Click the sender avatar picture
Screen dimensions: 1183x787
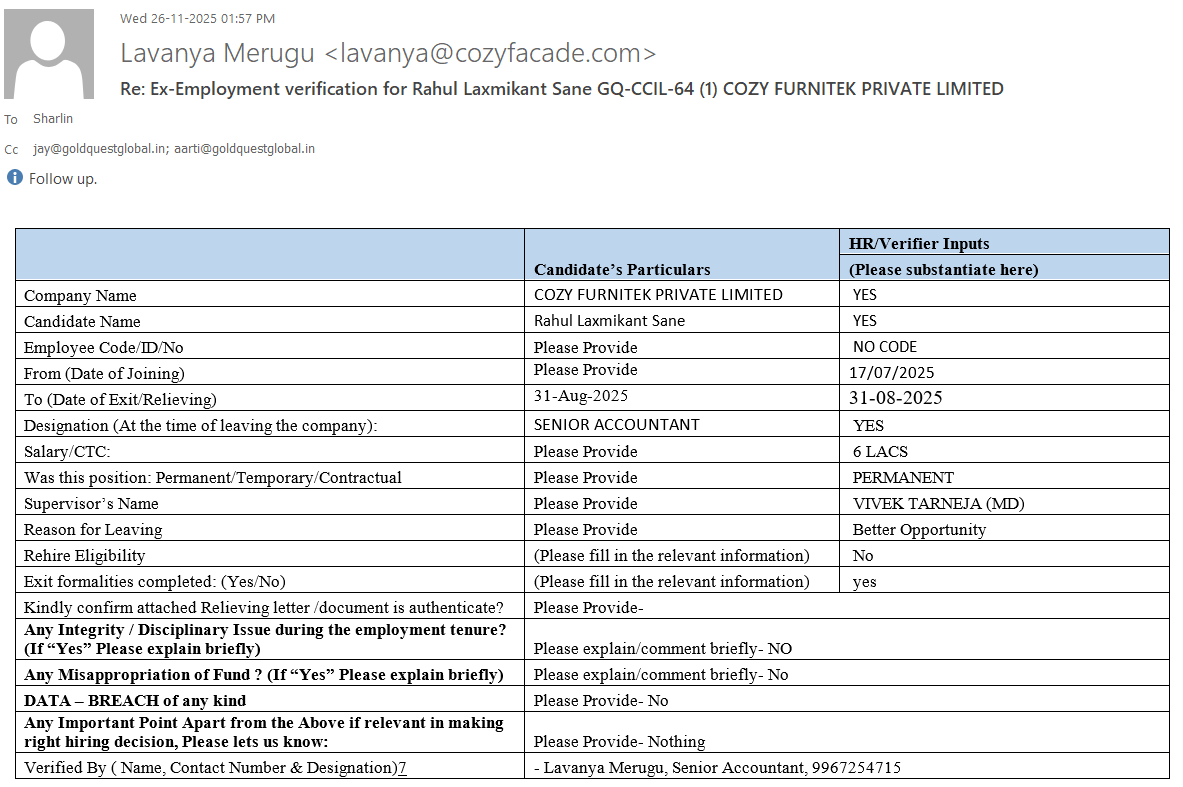[49, 54]
